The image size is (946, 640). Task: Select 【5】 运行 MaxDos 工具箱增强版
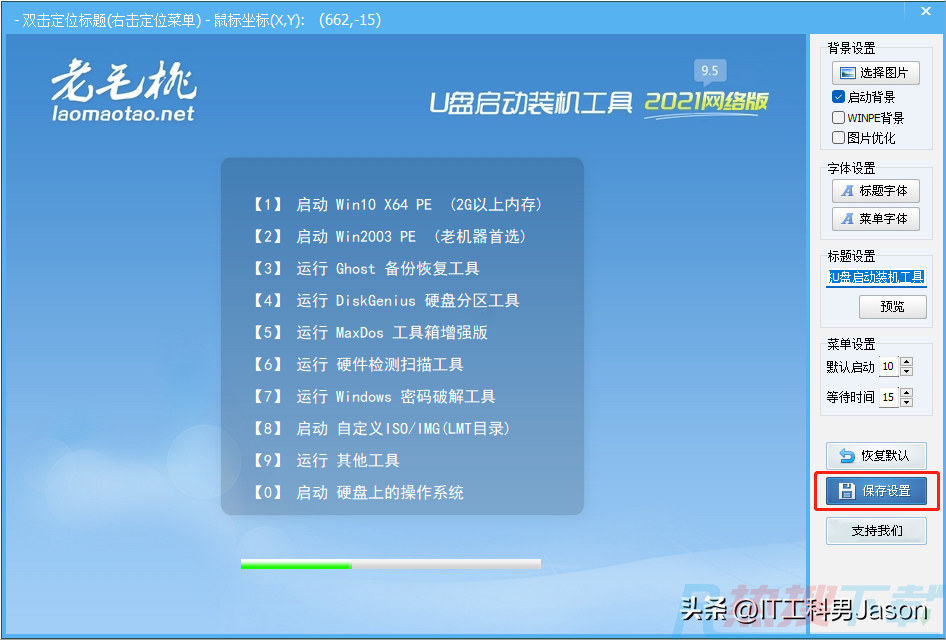[369, 332]
